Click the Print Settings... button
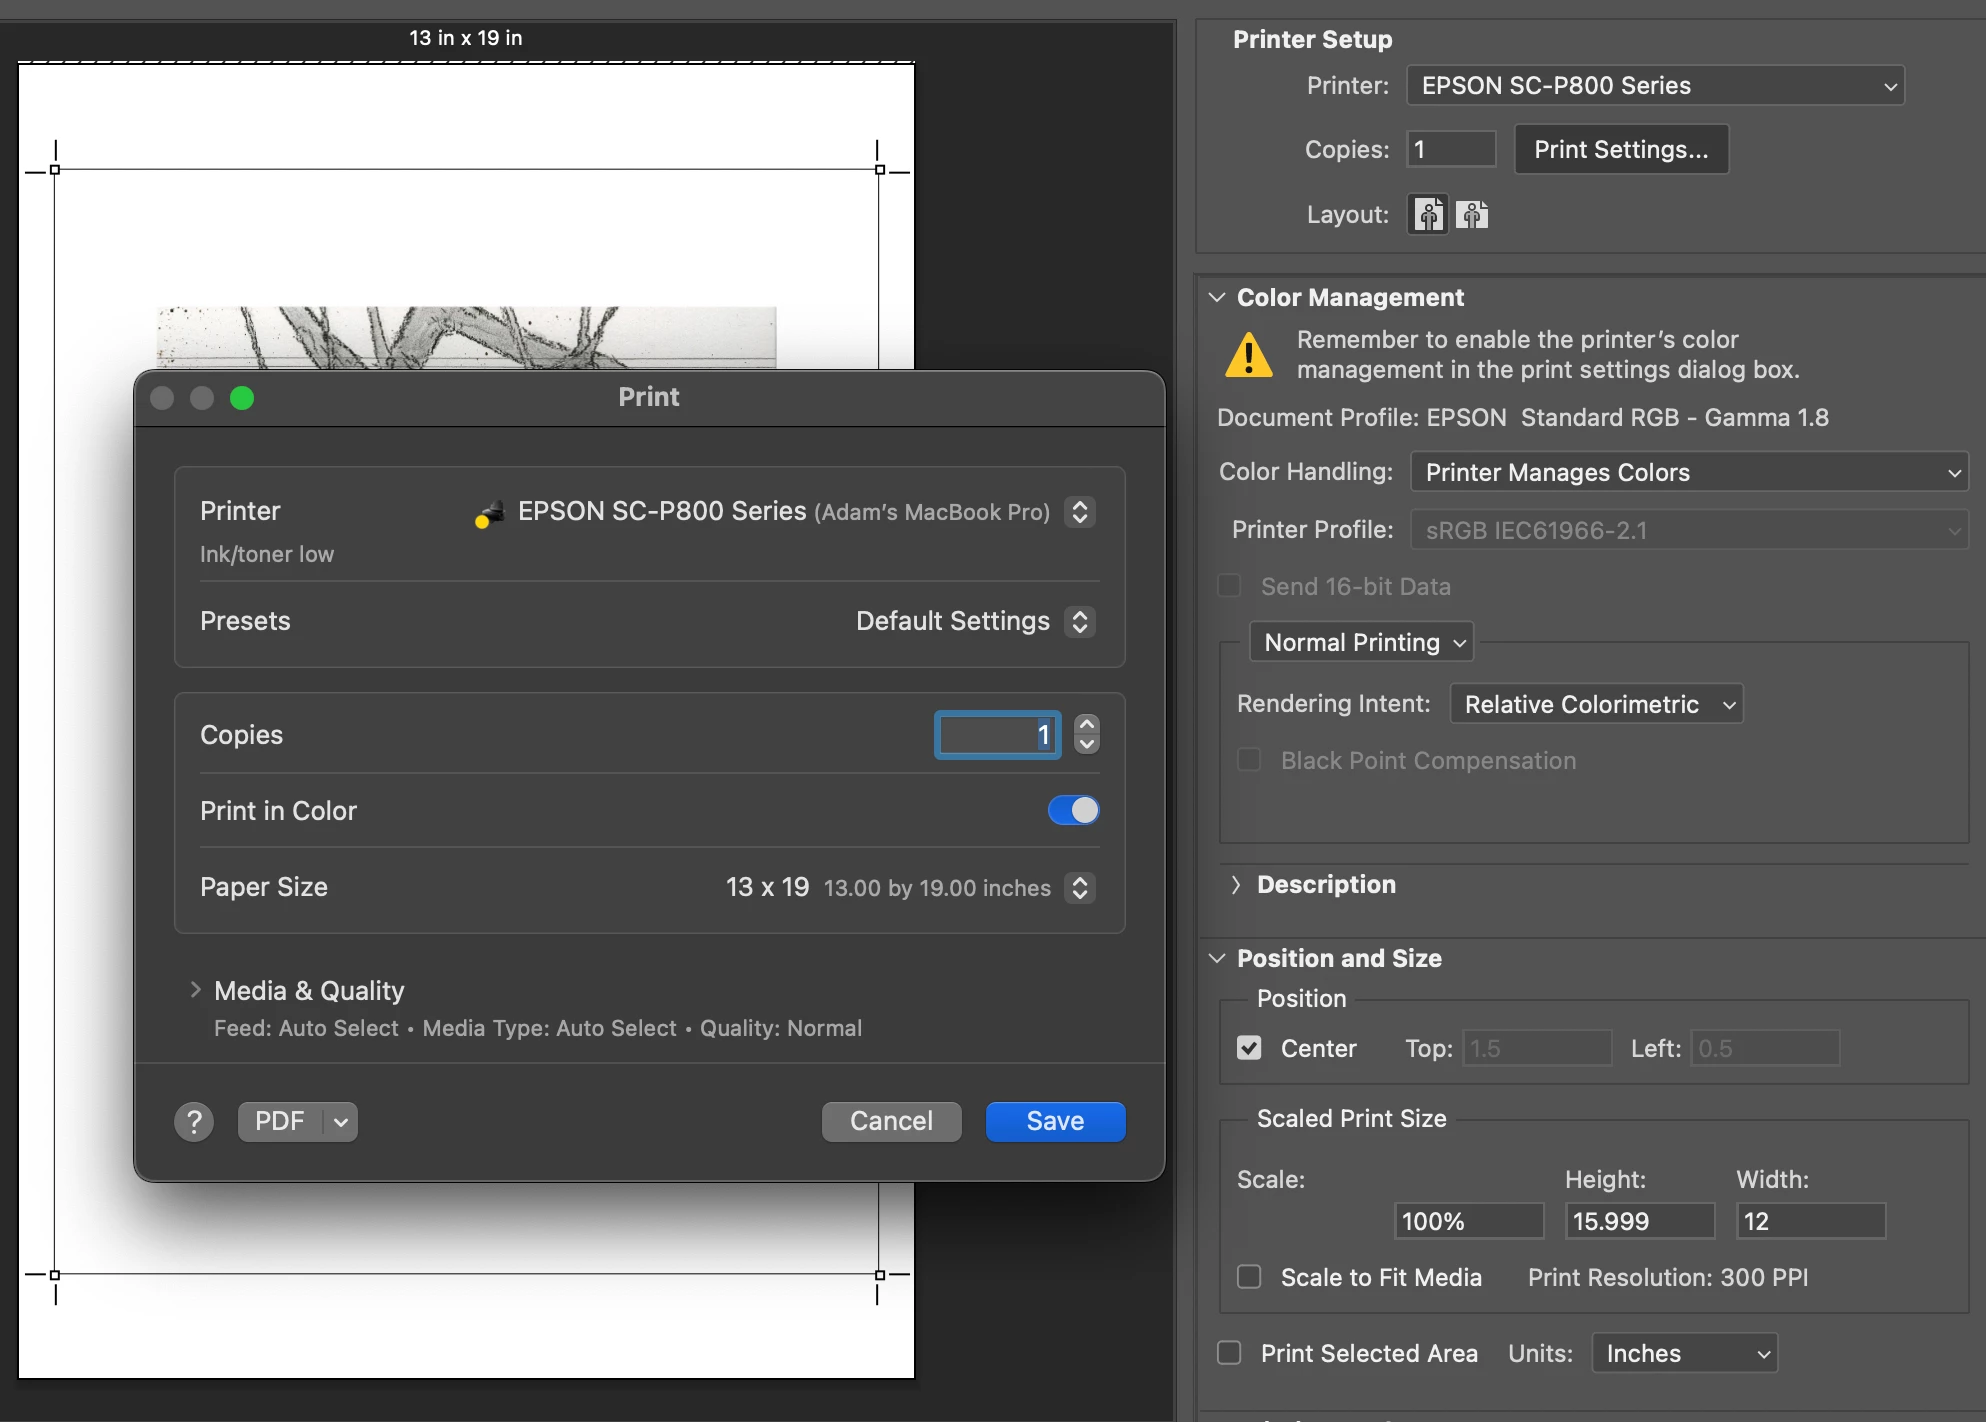1986x1422 pixels. [x=1620, y=150]
